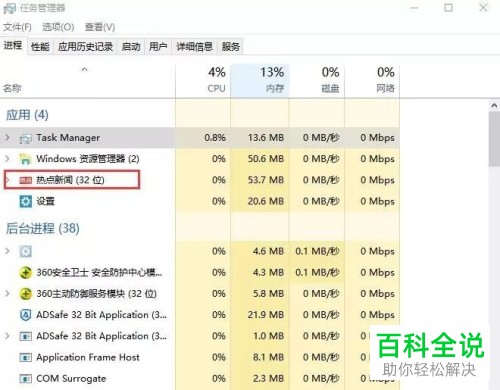This screenshot has width=500, height=390.
Task: Click the 8.1 MB memory value
Action: click(x=268, y=357)
